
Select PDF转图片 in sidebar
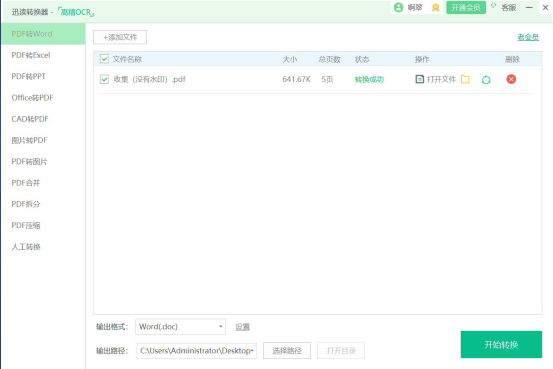43,162
